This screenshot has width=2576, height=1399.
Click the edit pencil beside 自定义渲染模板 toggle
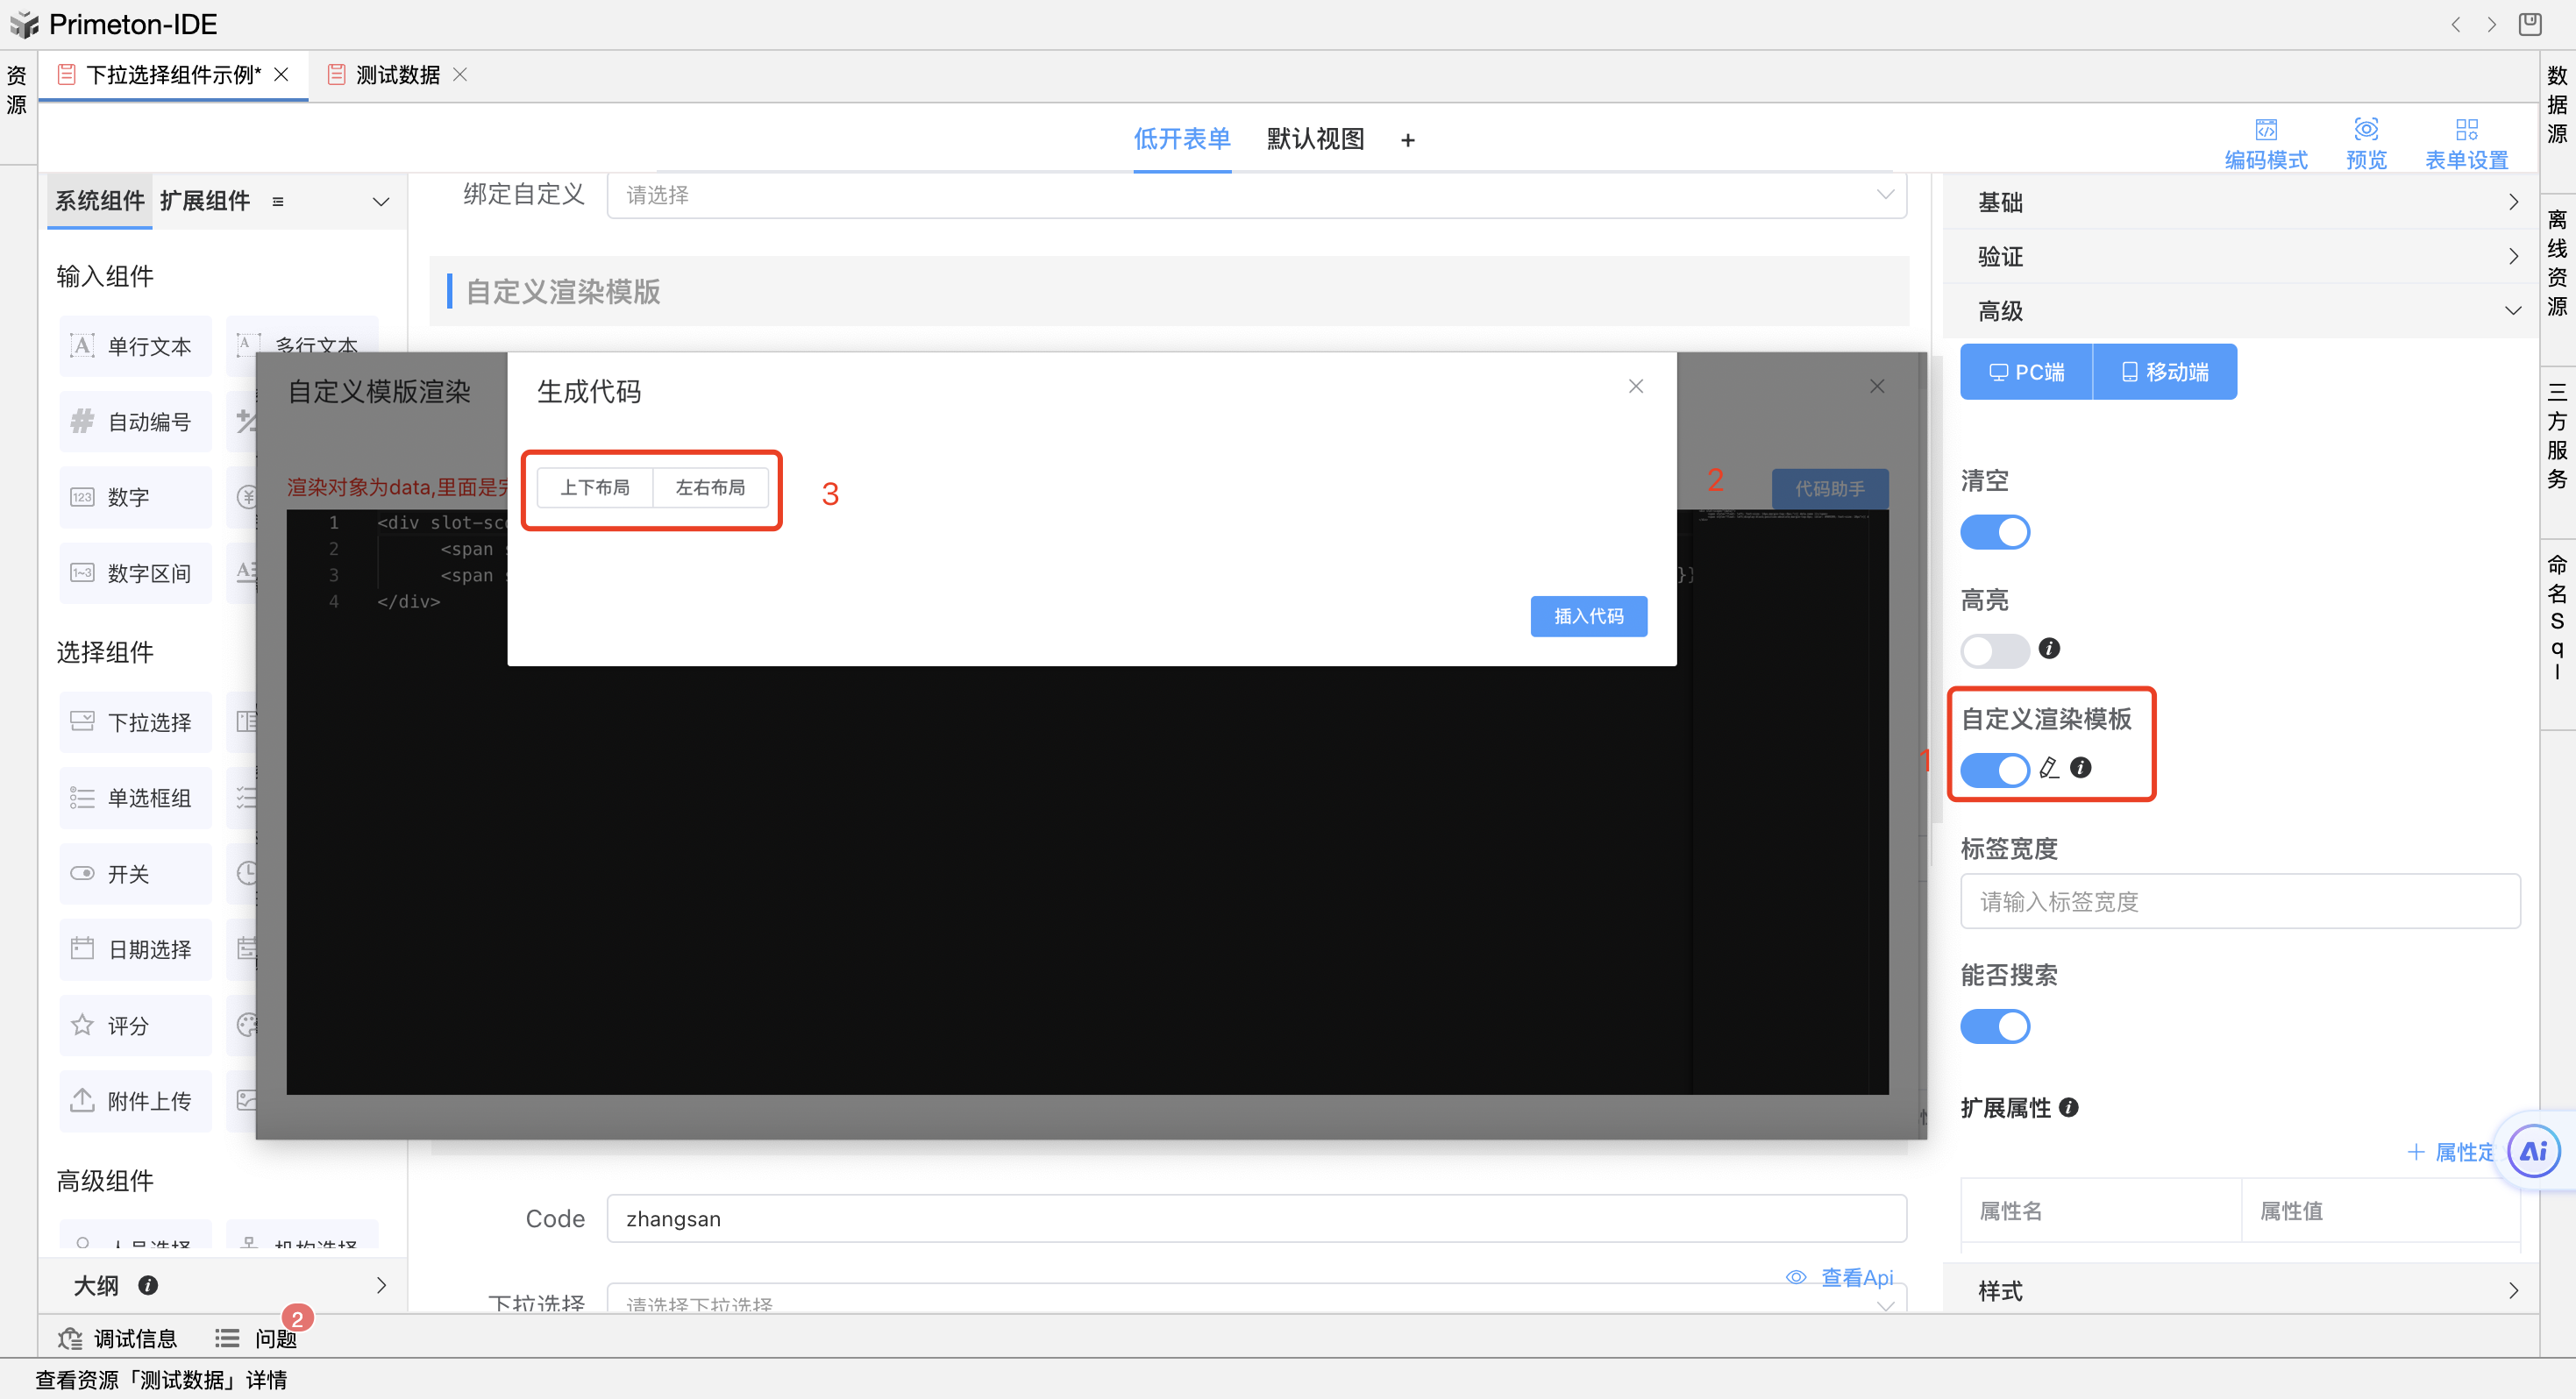(x=2049, y=768)
